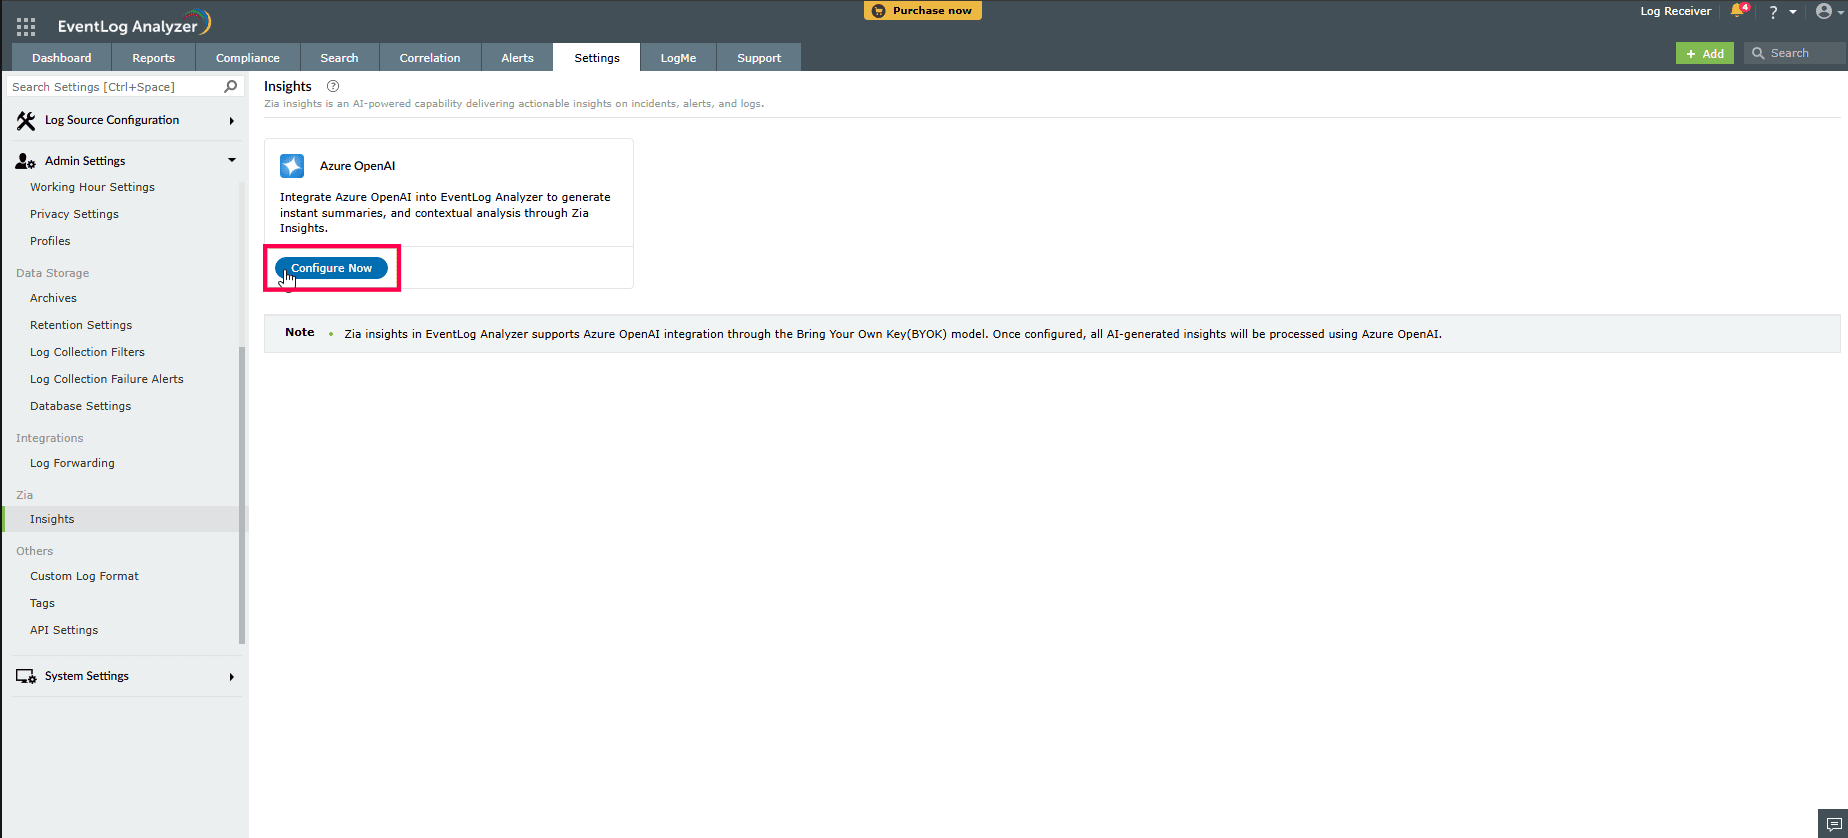Select the Alerts tab
The image size is (1848, 838).
[x=517, y=57]
